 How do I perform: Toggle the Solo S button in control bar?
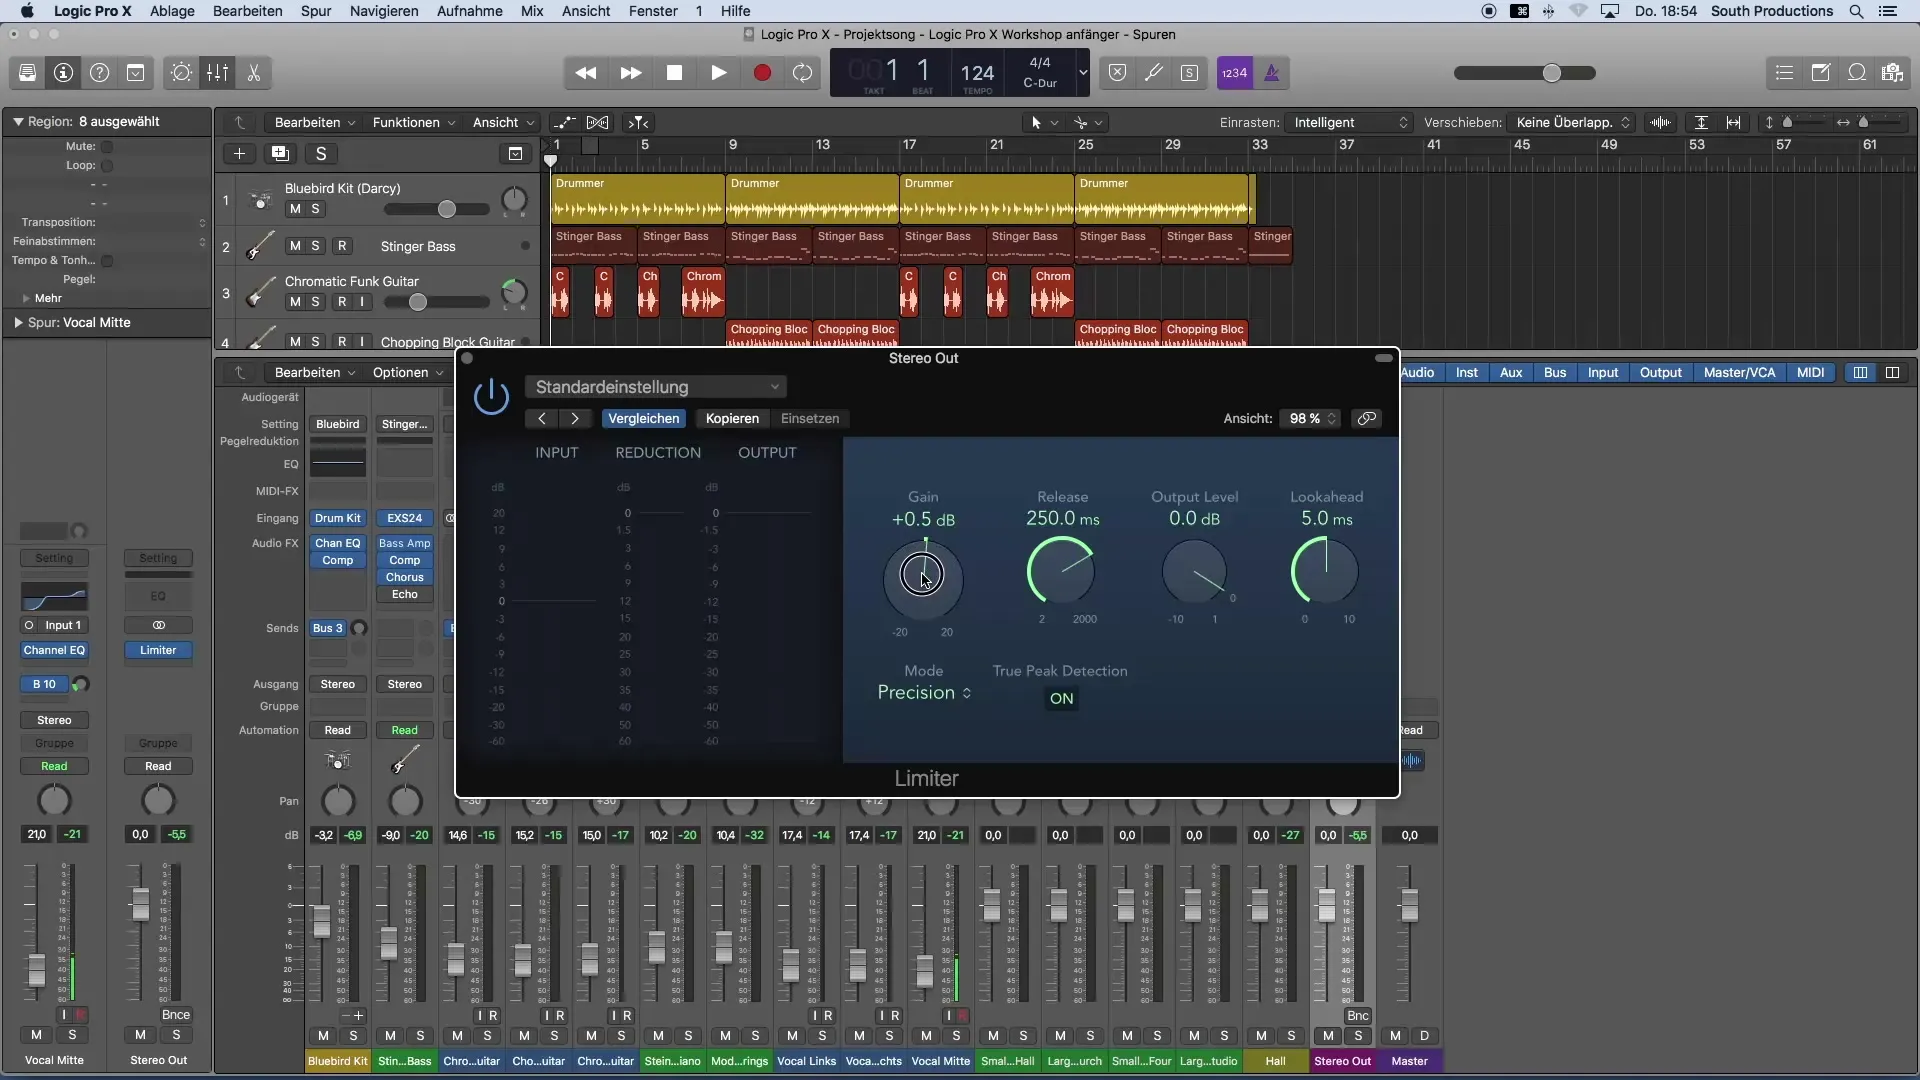pos(1190,73)
